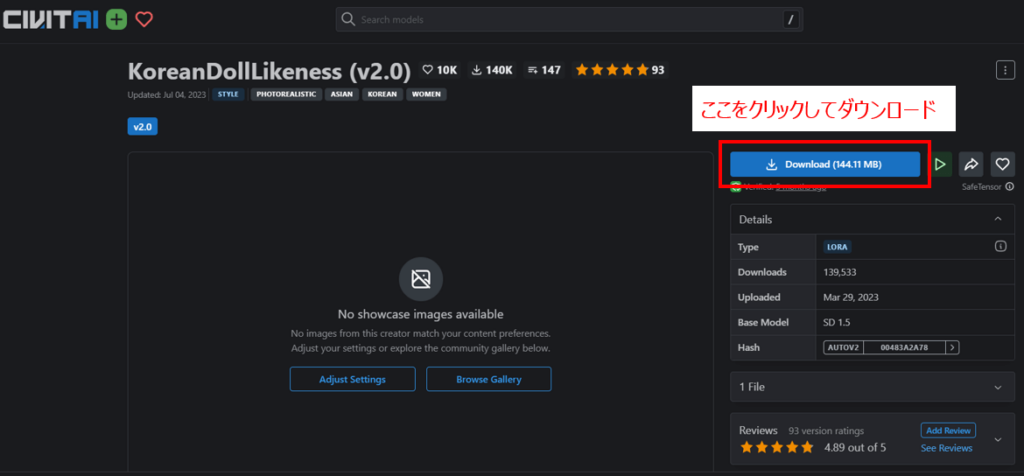Click the slash shortcut key badge
Image resolution: width=1024 pixels, height=476 pixels.
790,20
